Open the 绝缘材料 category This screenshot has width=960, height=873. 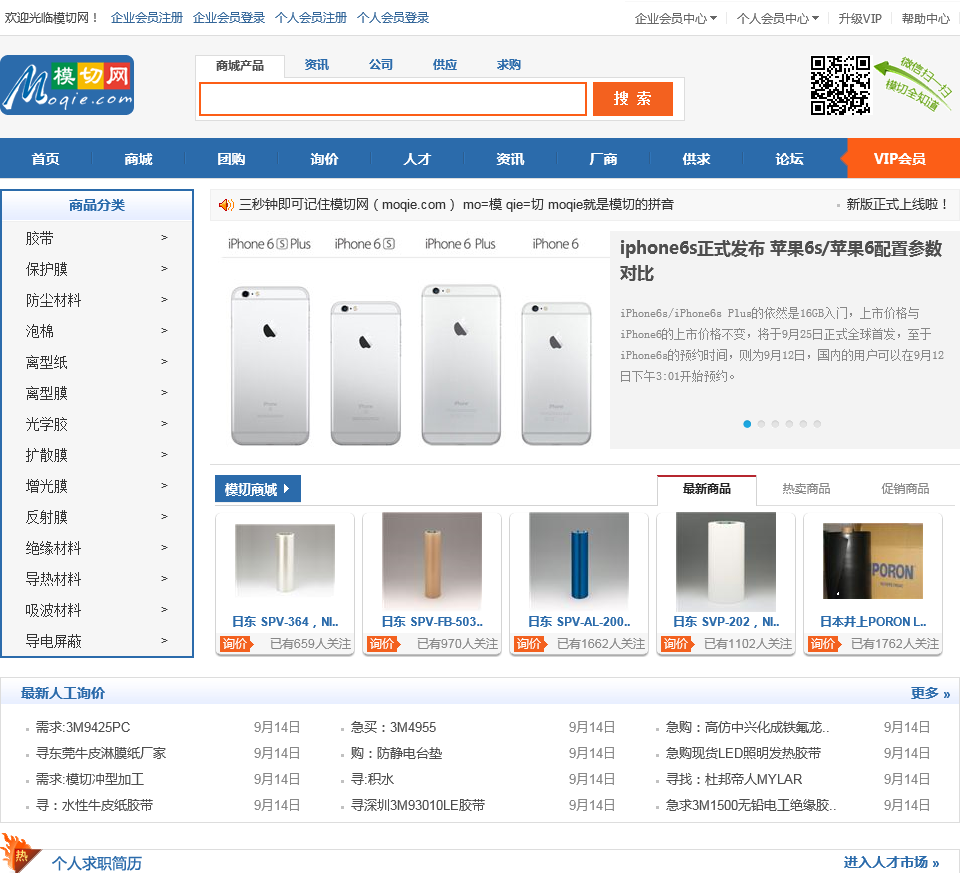(x=53, y=548)
